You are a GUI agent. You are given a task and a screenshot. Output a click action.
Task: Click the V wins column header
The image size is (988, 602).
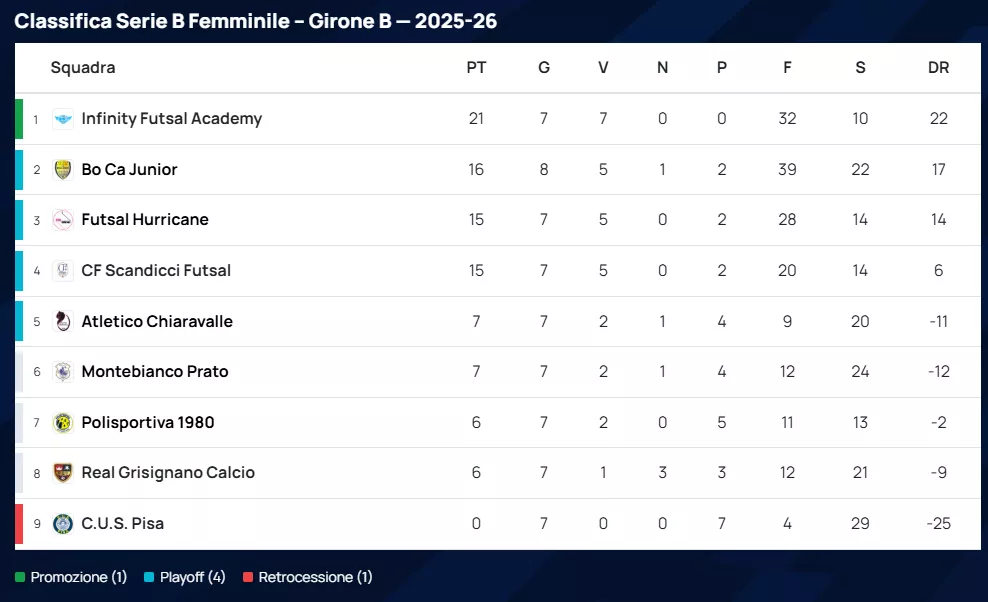pyautogui.click(x=603, y=68)
